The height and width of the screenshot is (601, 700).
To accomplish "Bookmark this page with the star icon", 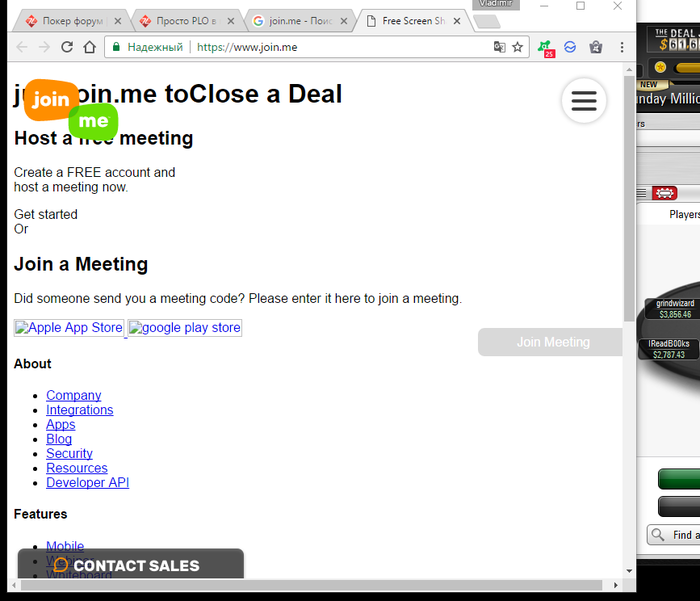I will tap(517, 47).
